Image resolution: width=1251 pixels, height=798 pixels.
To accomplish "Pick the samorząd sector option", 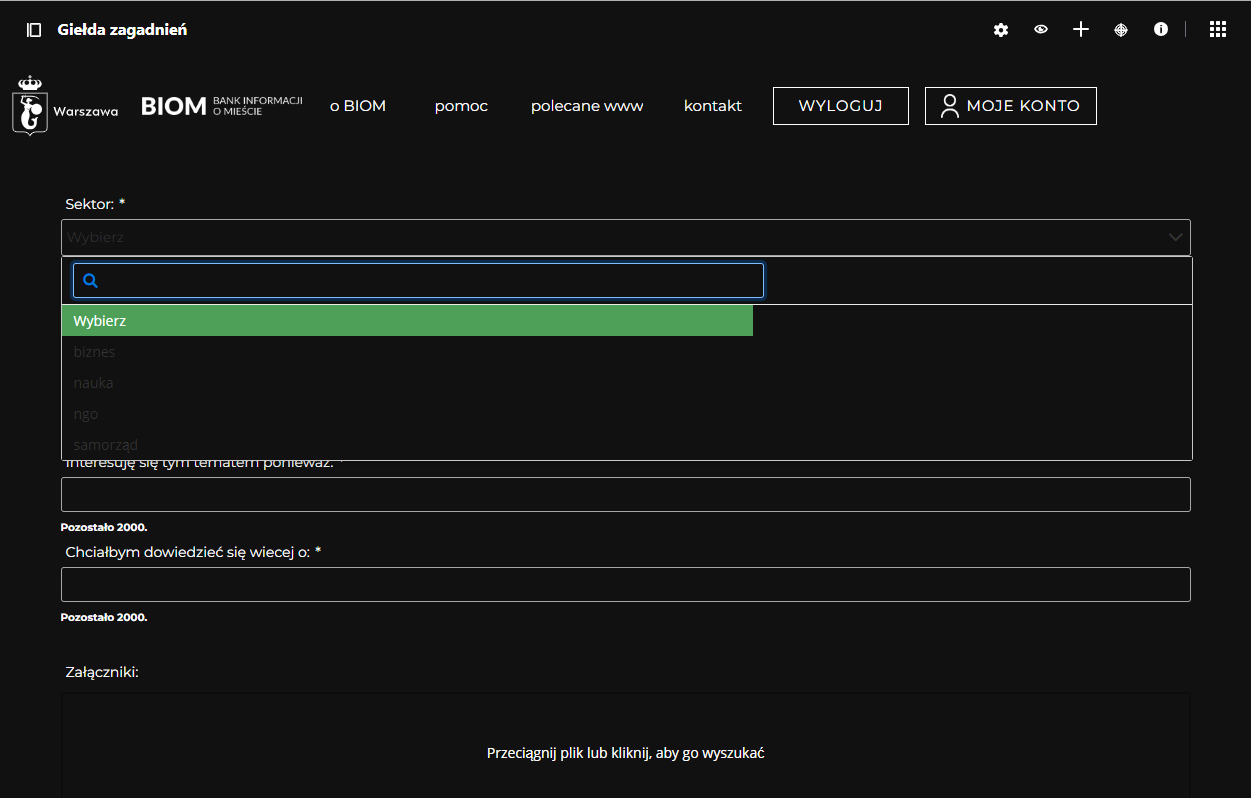I will click(x=106, y=445).
